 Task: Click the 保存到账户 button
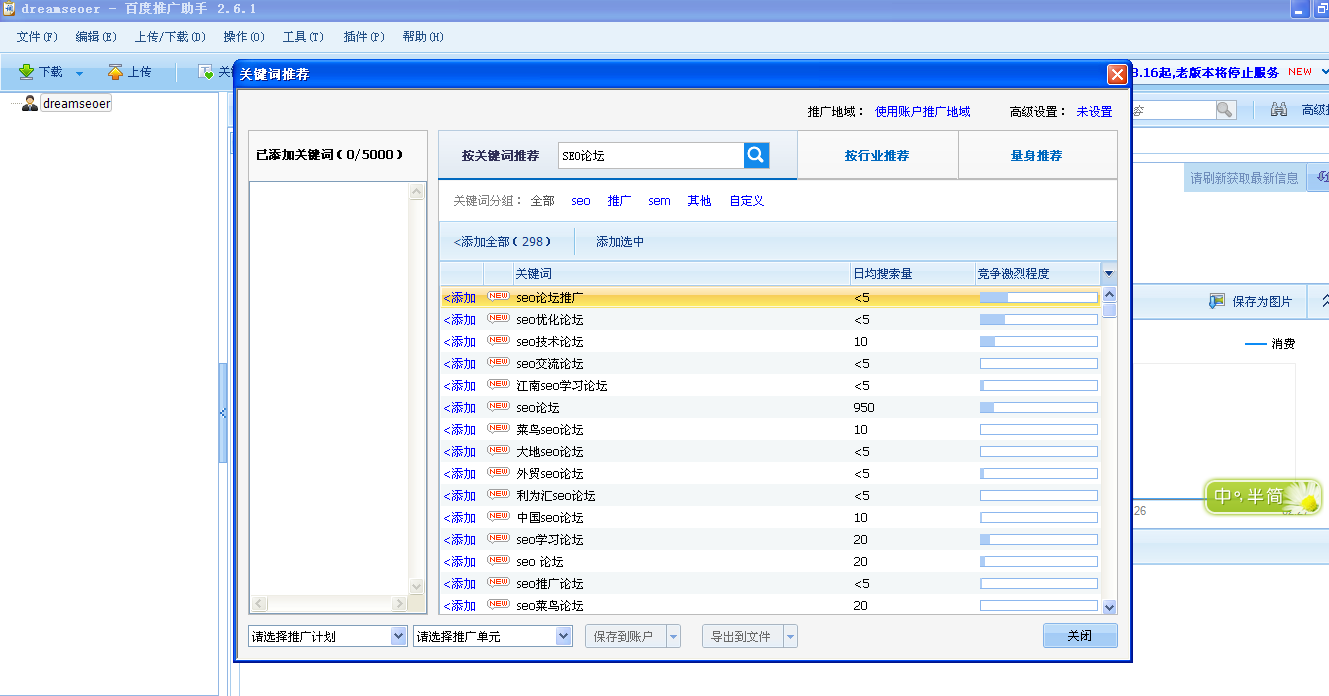pos(625,636)
